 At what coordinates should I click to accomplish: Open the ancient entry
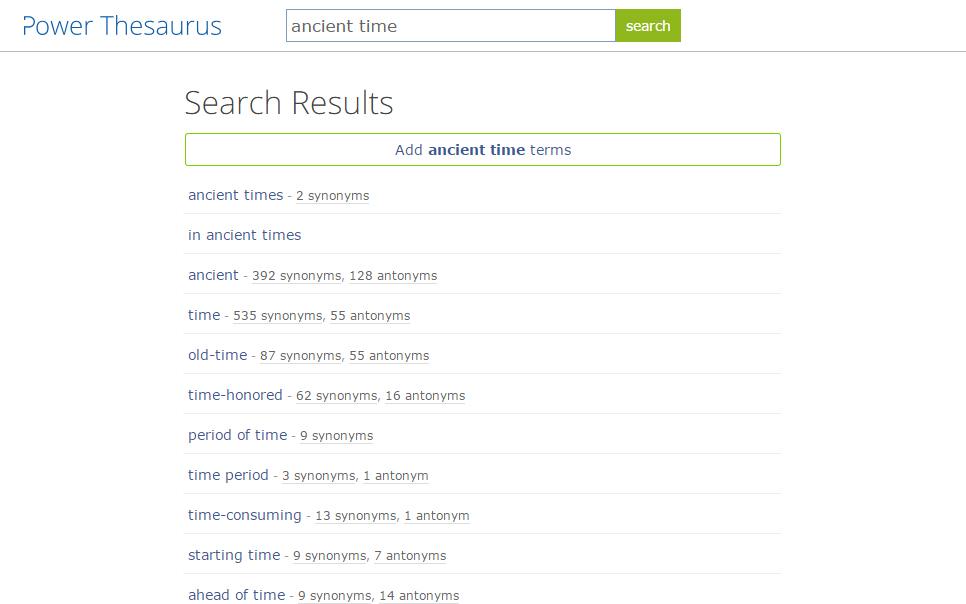(x=213, y=274)
